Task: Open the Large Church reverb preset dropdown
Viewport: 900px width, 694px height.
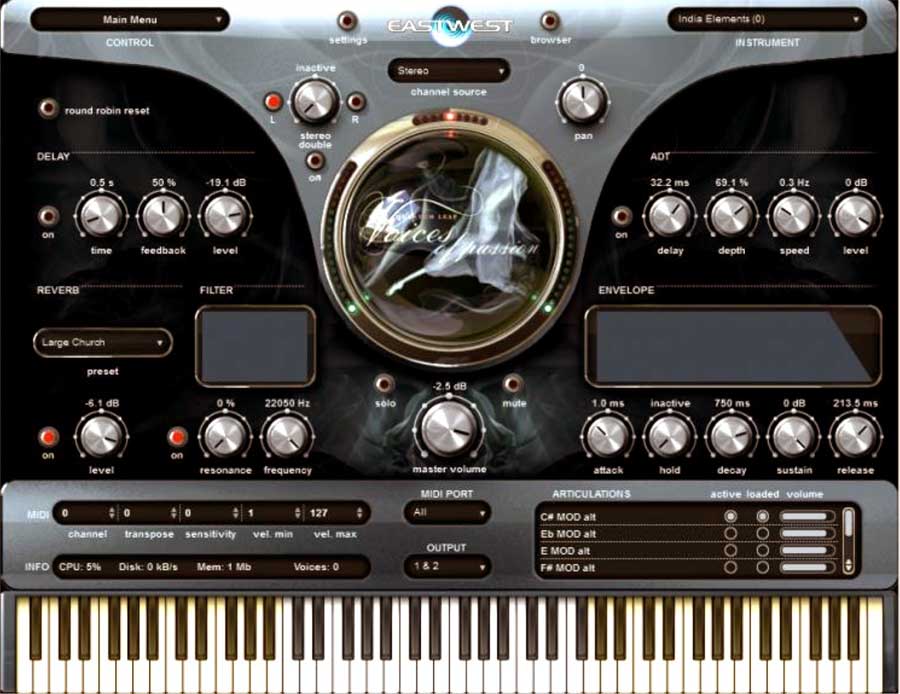Action: (103, 343)
